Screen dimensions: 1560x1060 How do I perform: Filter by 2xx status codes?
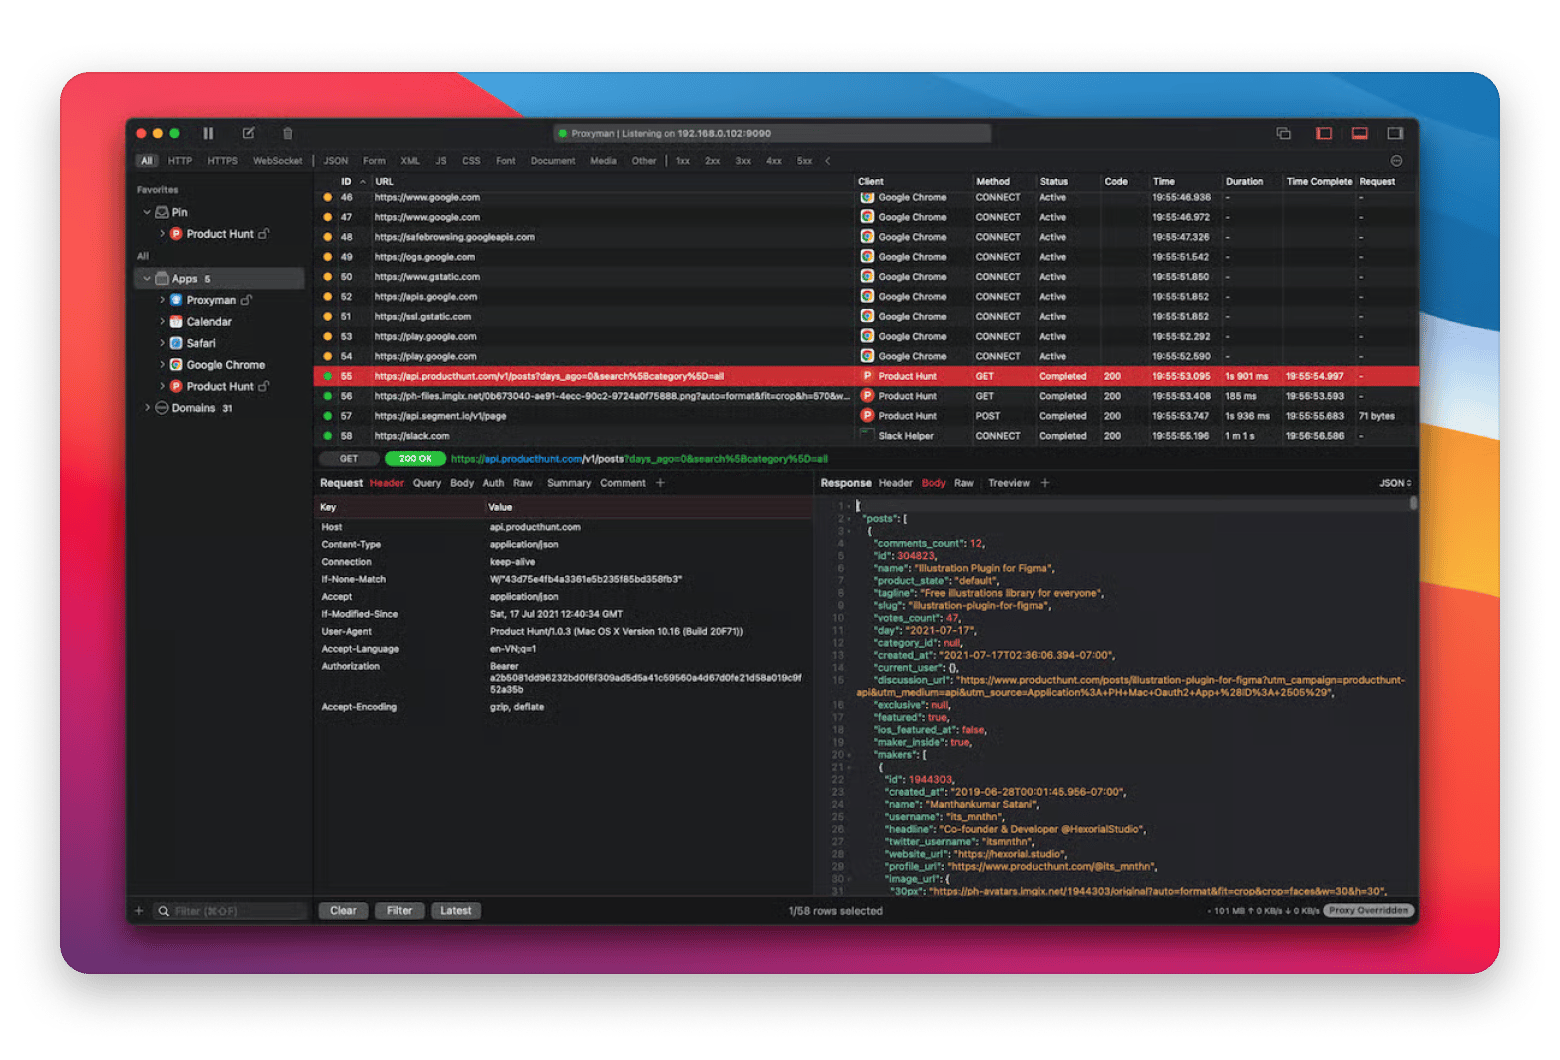713,161
